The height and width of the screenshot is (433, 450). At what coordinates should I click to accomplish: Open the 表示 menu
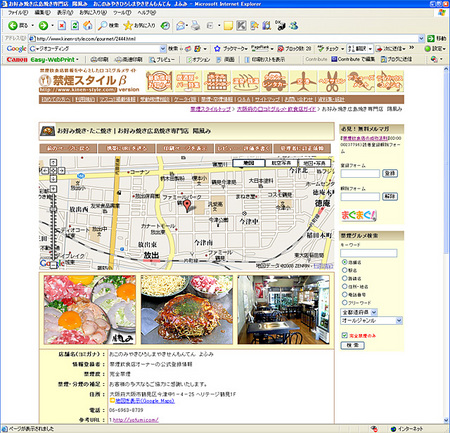tap(65, 13)
